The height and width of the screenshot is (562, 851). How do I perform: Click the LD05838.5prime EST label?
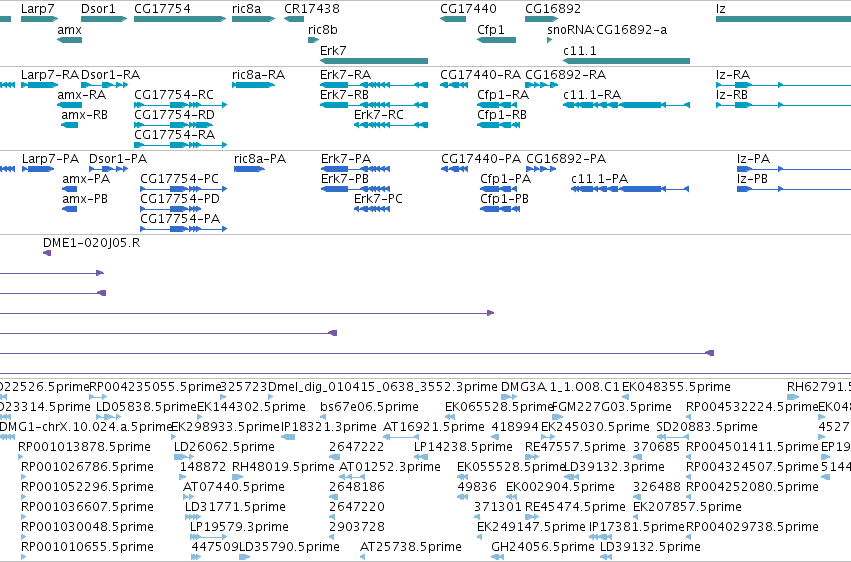[x=146, y=407]
